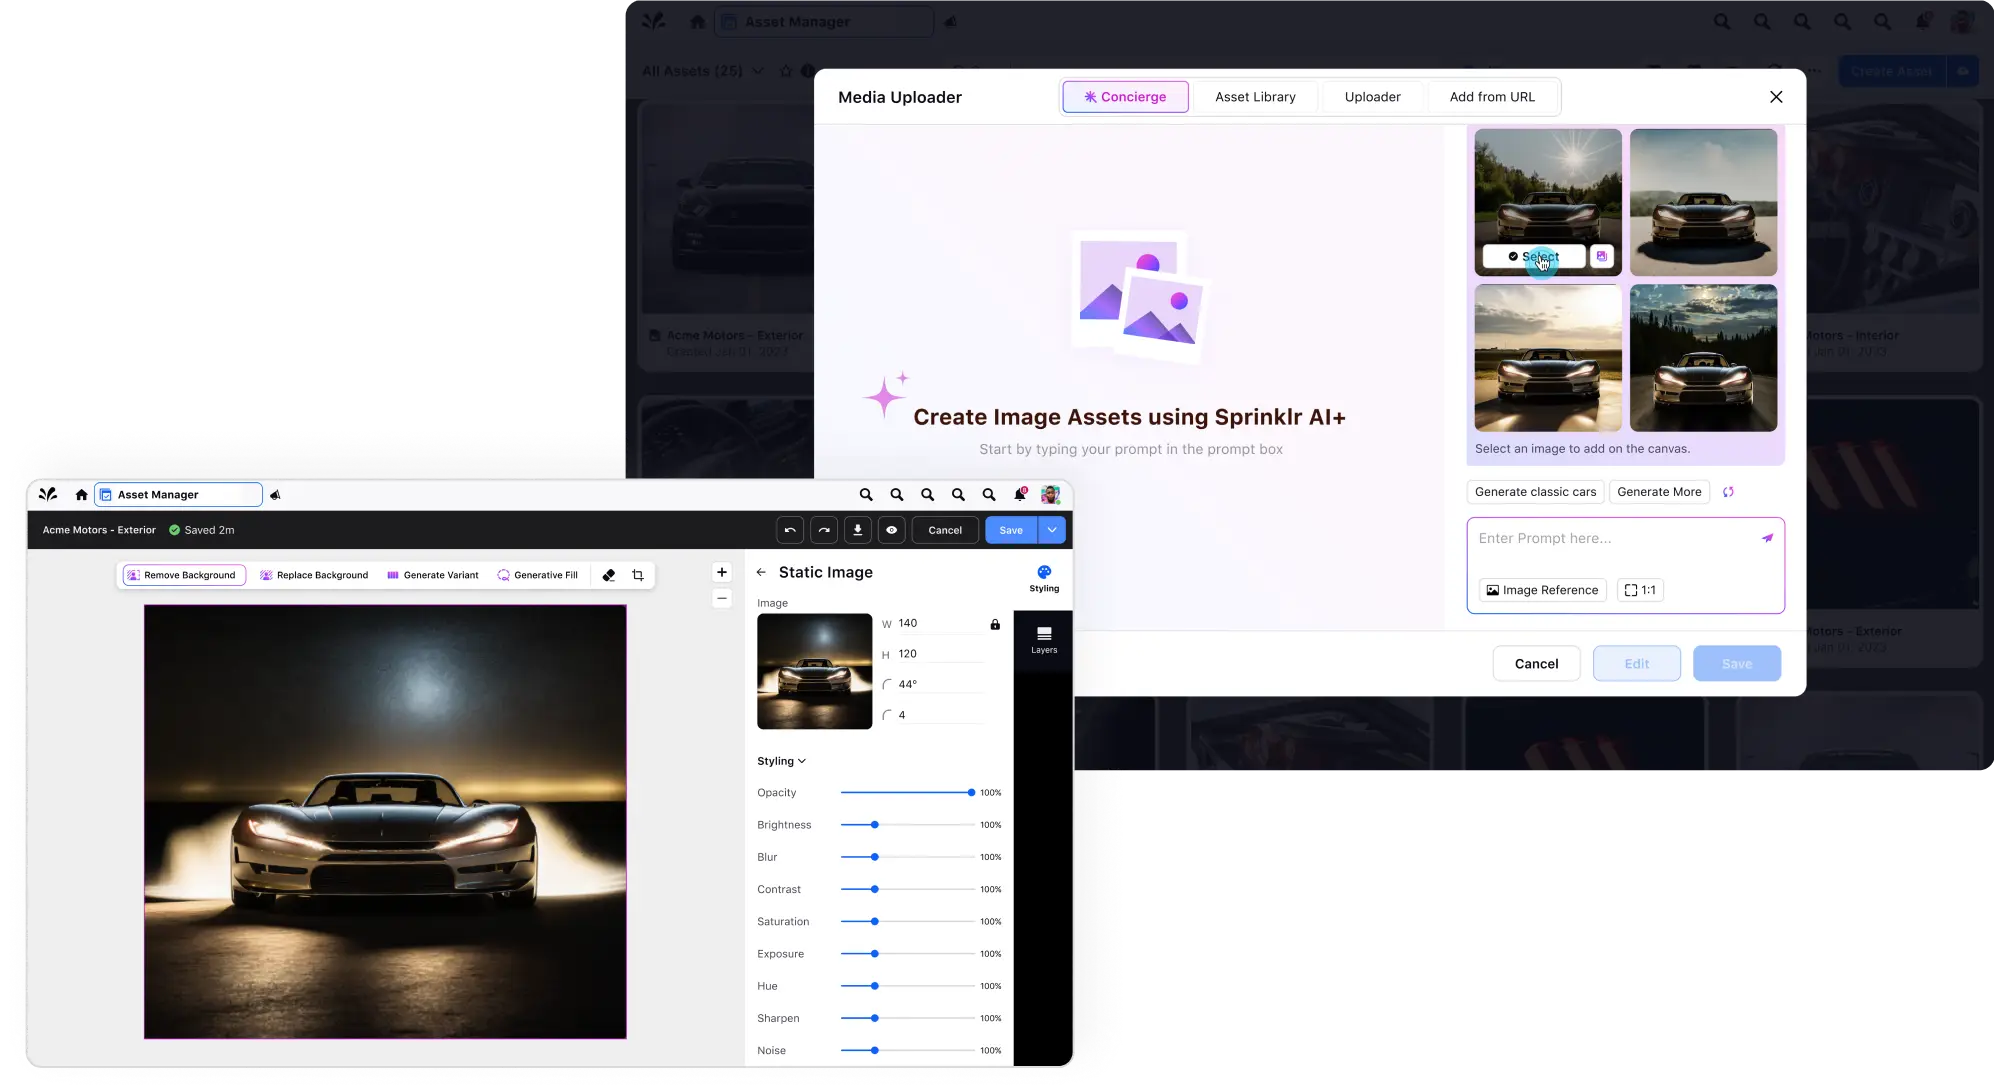Switch to the Asset Library tab
This screenshot has width=1994, height=1092.
[x=1255, y=97]
